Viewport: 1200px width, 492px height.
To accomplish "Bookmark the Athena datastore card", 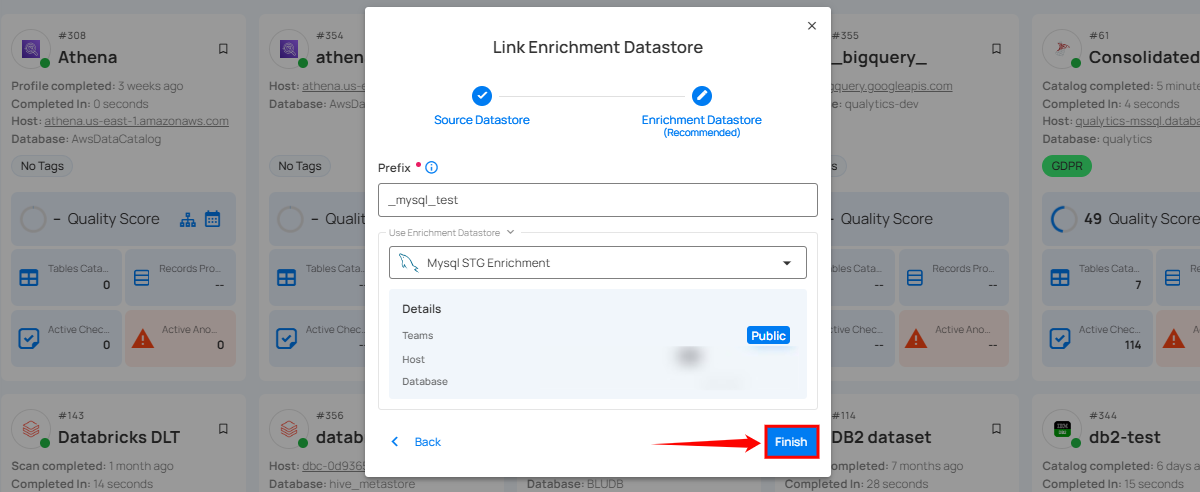I will tap(223, 49).
